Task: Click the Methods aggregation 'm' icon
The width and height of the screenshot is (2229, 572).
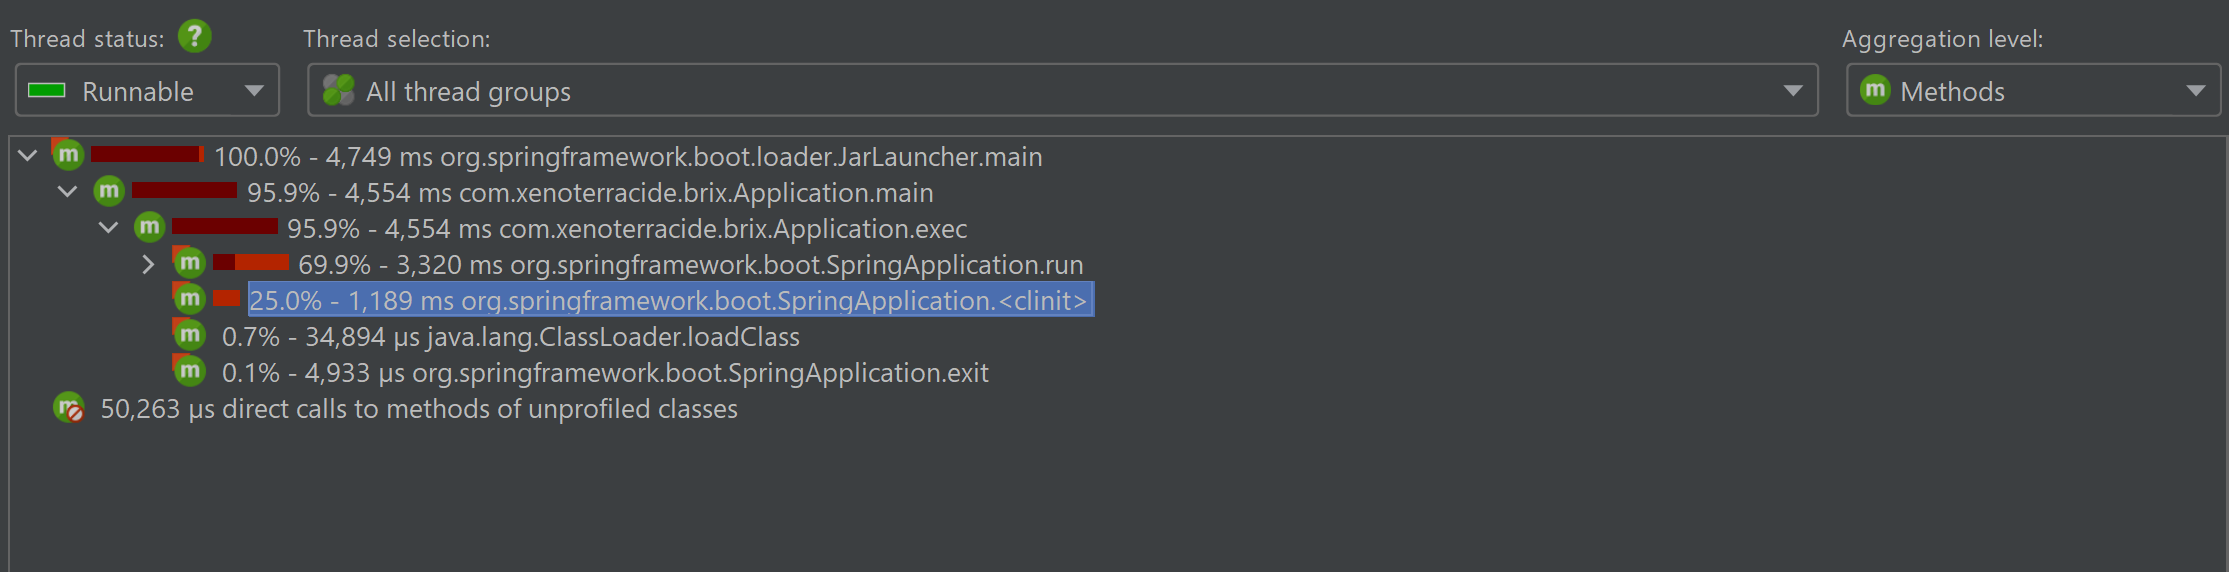Action: 1875,90
